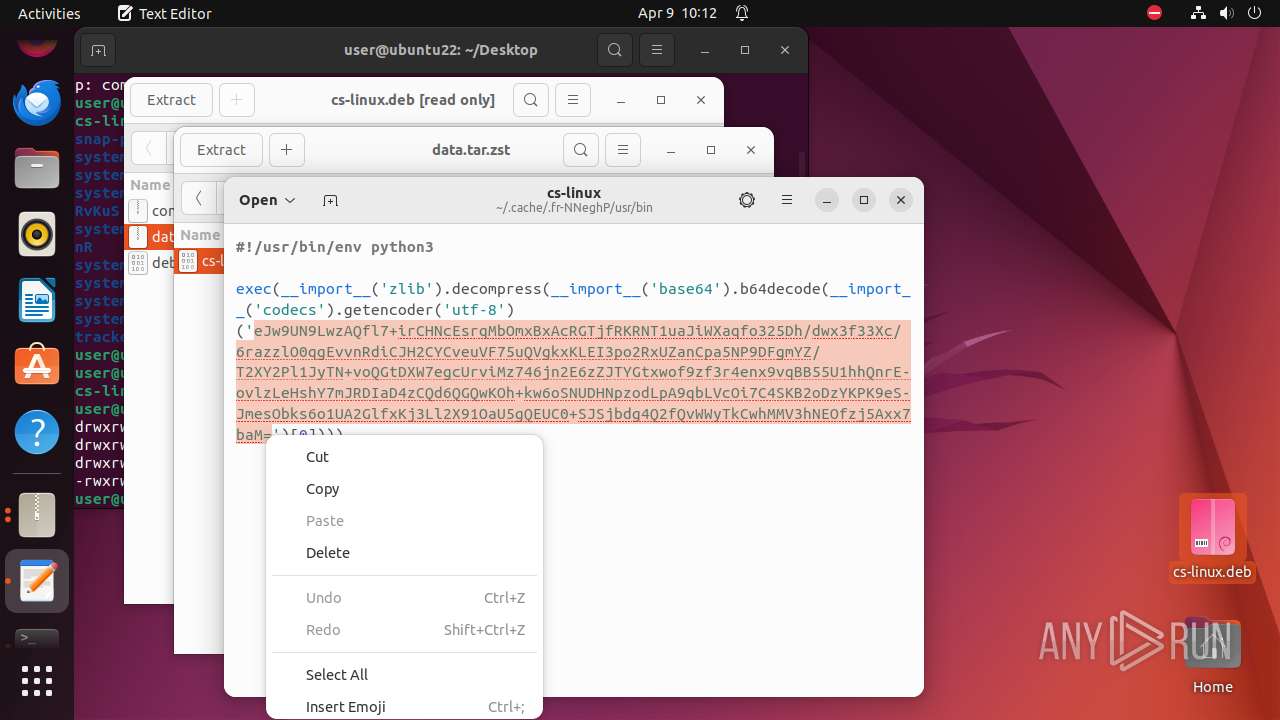Image resolution: width=1280 pixels, height=720 pixels.
Task: Open Archive Manager from dock
Action: (37, 515)
